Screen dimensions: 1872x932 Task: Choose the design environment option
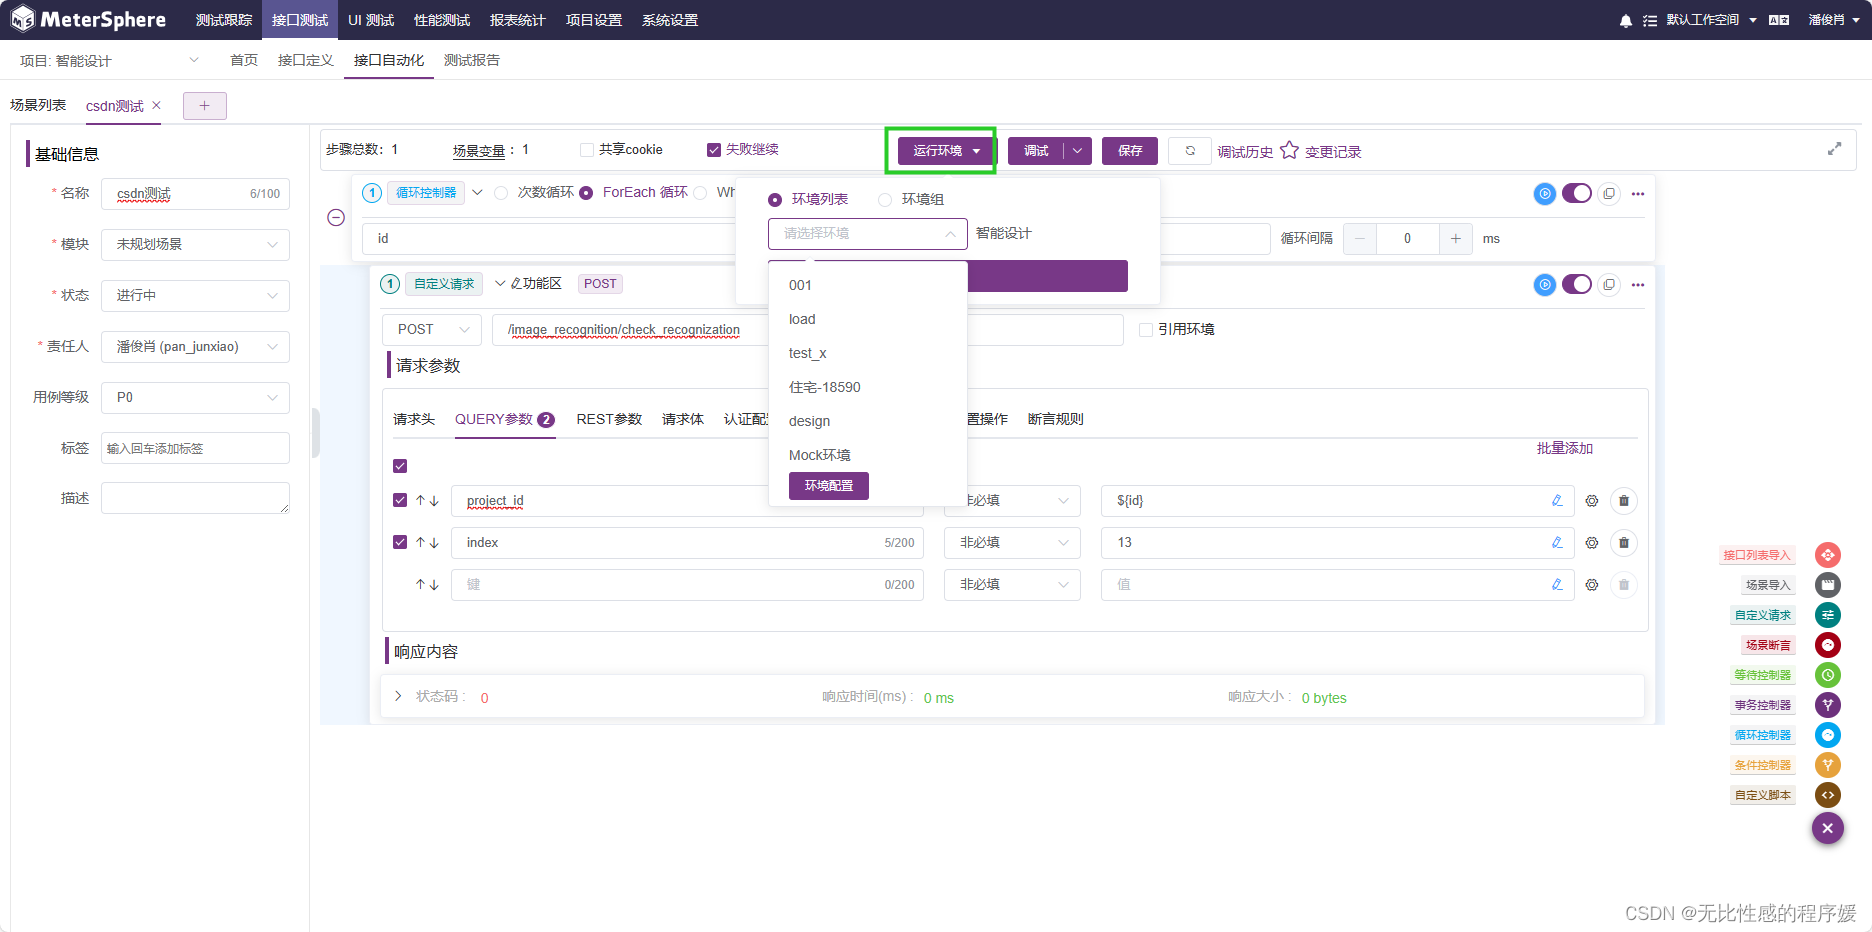pyautogui.click(x=867, y=421)
